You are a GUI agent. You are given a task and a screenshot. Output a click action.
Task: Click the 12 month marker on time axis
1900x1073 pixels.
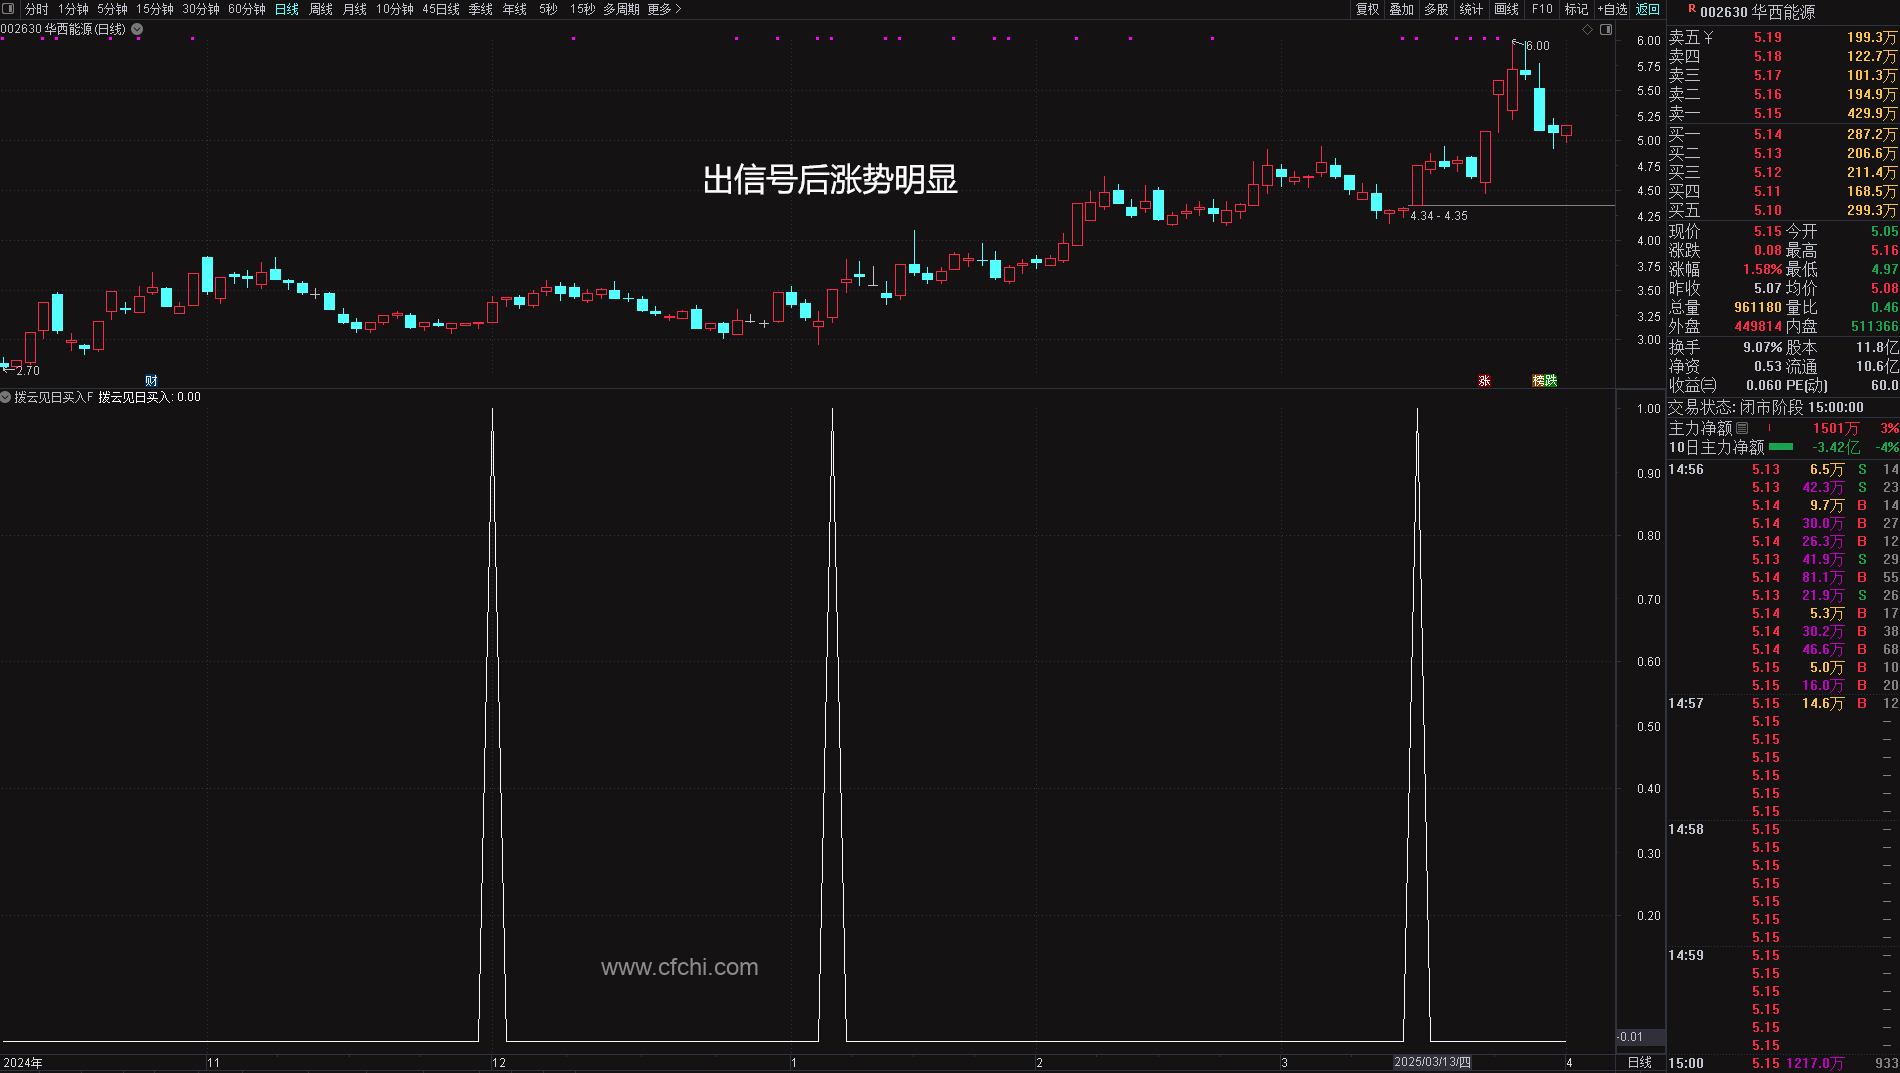(x=499, y=1062)
